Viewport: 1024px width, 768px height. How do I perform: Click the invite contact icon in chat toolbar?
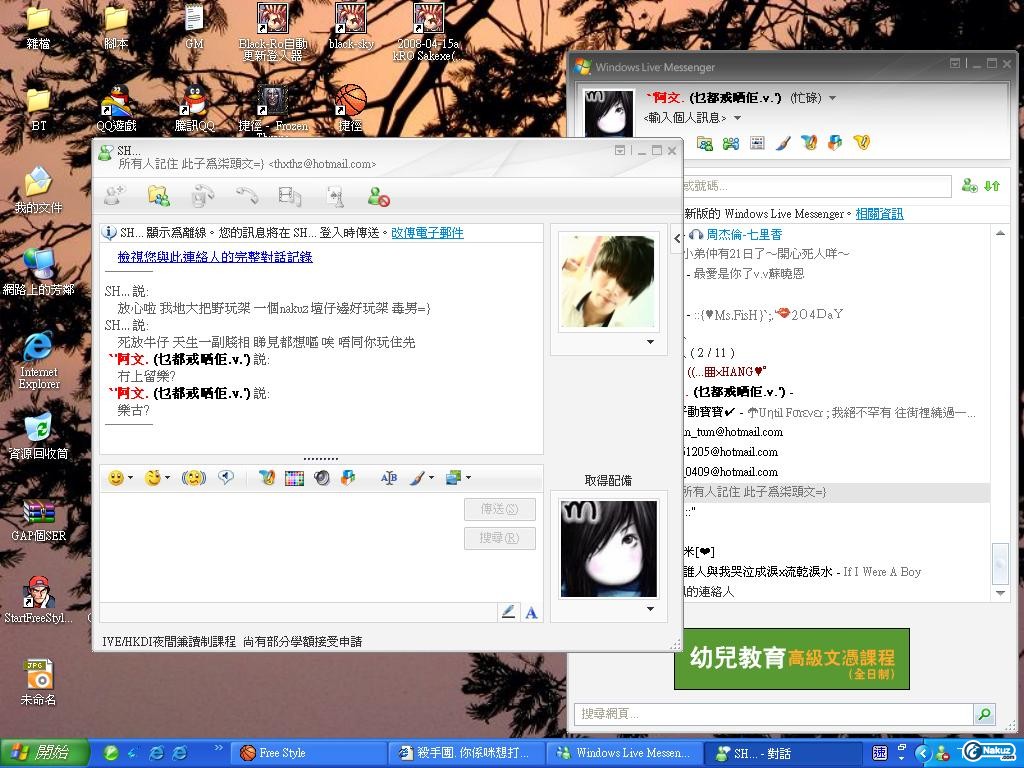tap(115, 195)
